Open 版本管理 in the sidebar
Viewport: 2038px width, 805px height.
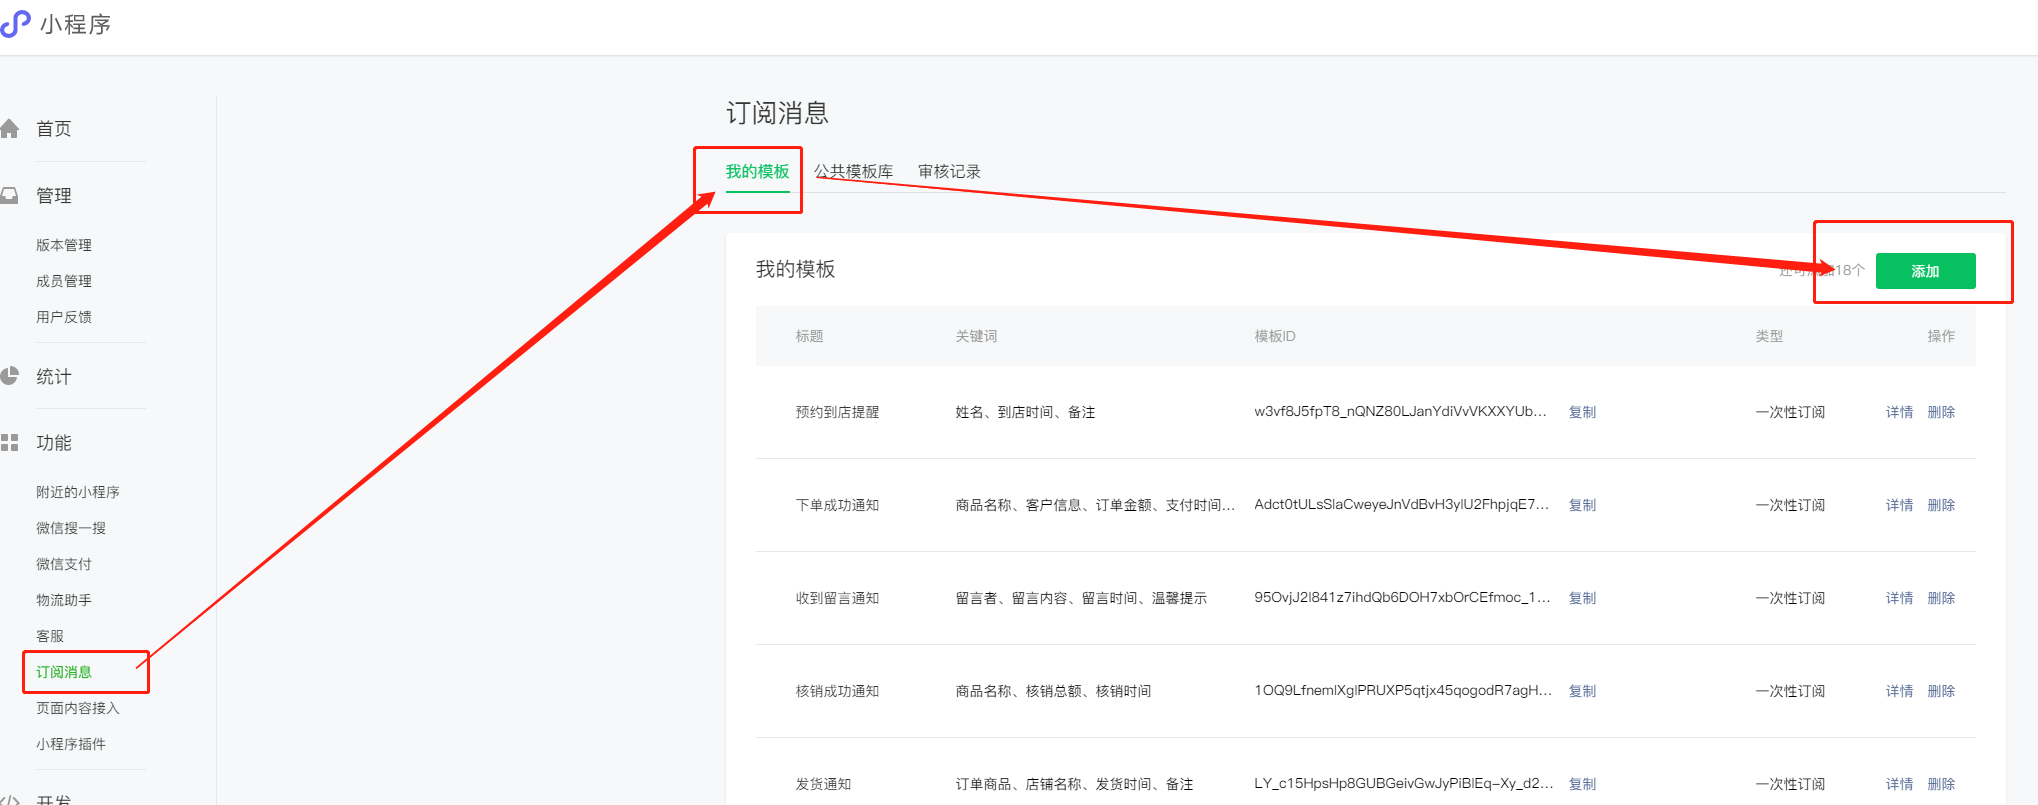tap(64, 245)
